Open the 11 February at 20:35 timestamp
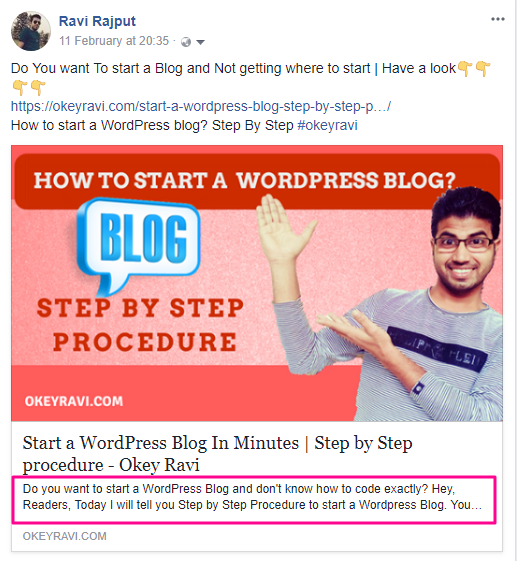 (114, 41)
